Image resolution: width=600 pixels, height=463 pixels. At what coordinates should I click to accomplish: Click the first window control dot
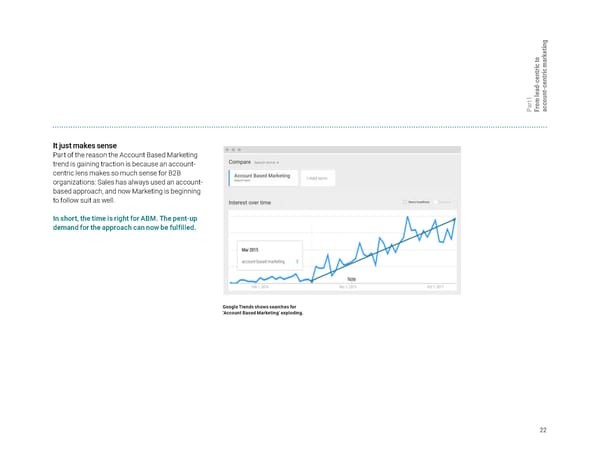[229, 151]
